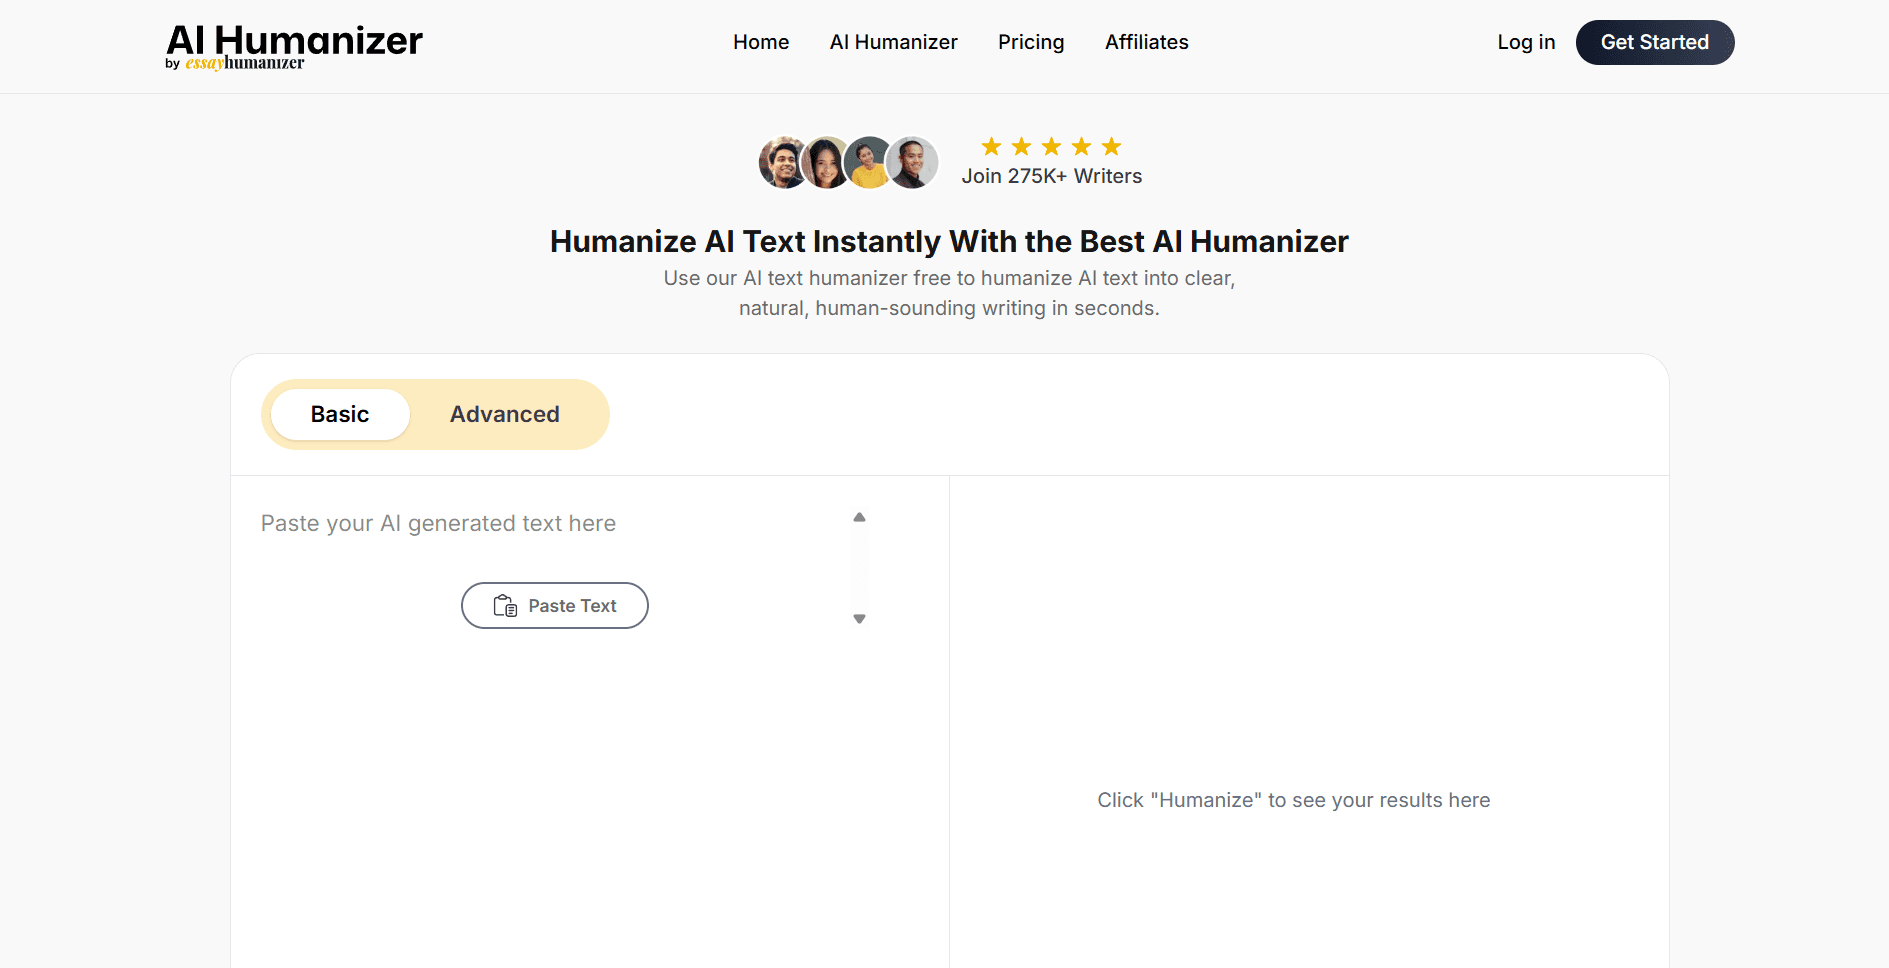Click the third writer avatar in yellow
The width and height of the screenshot is (1889, 968).
click(869, 163)
